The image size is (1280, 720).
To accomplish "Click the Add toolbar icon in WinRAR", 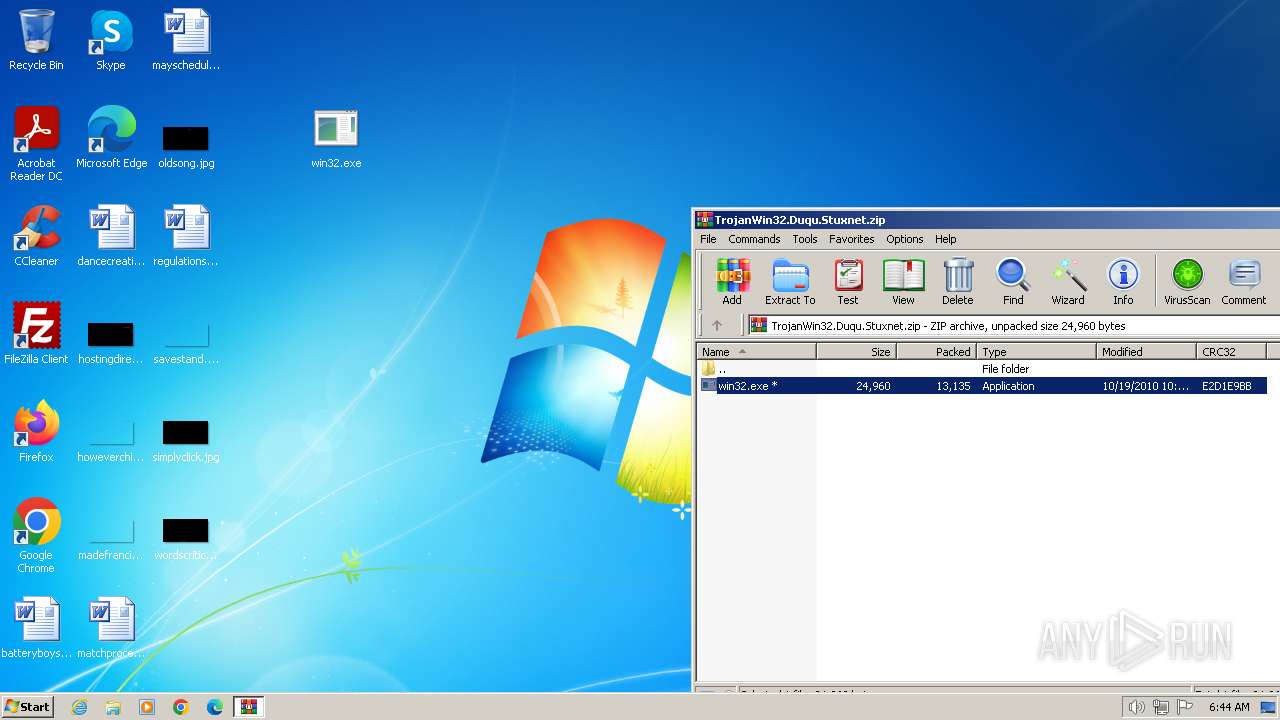I will 732,282.
